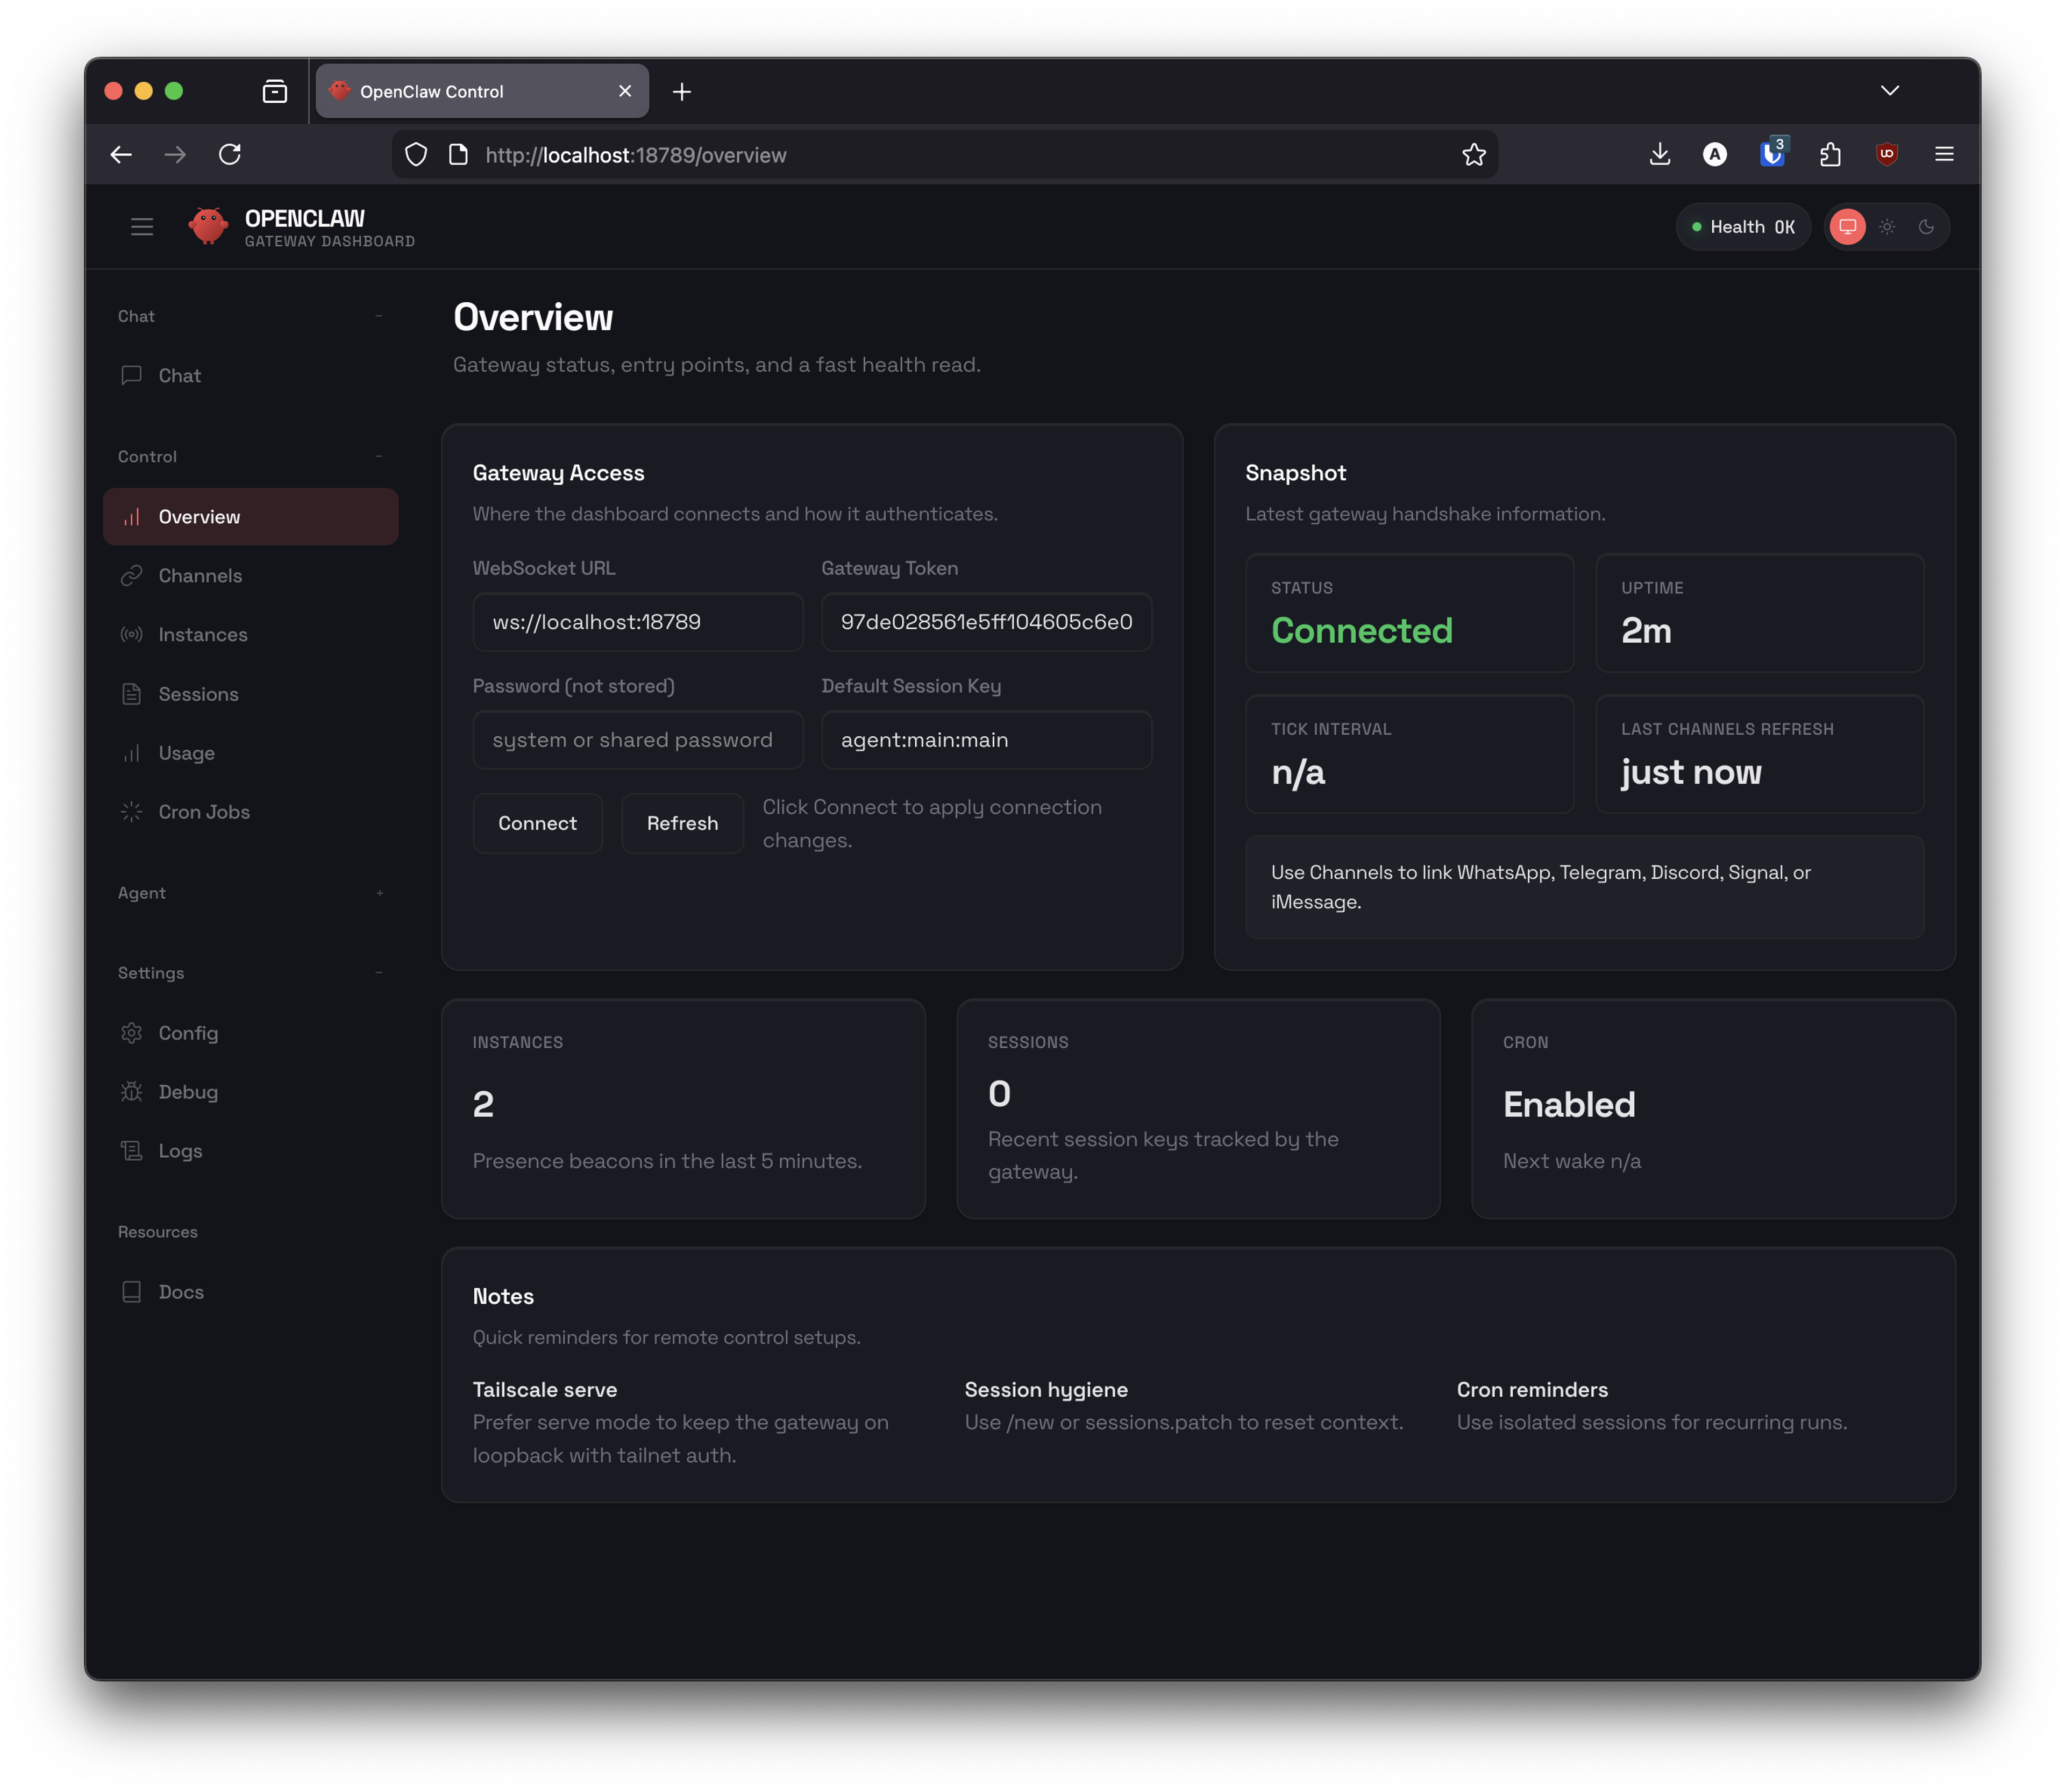
Task: Click the green Connected status text
Action: pos(1361,630)
